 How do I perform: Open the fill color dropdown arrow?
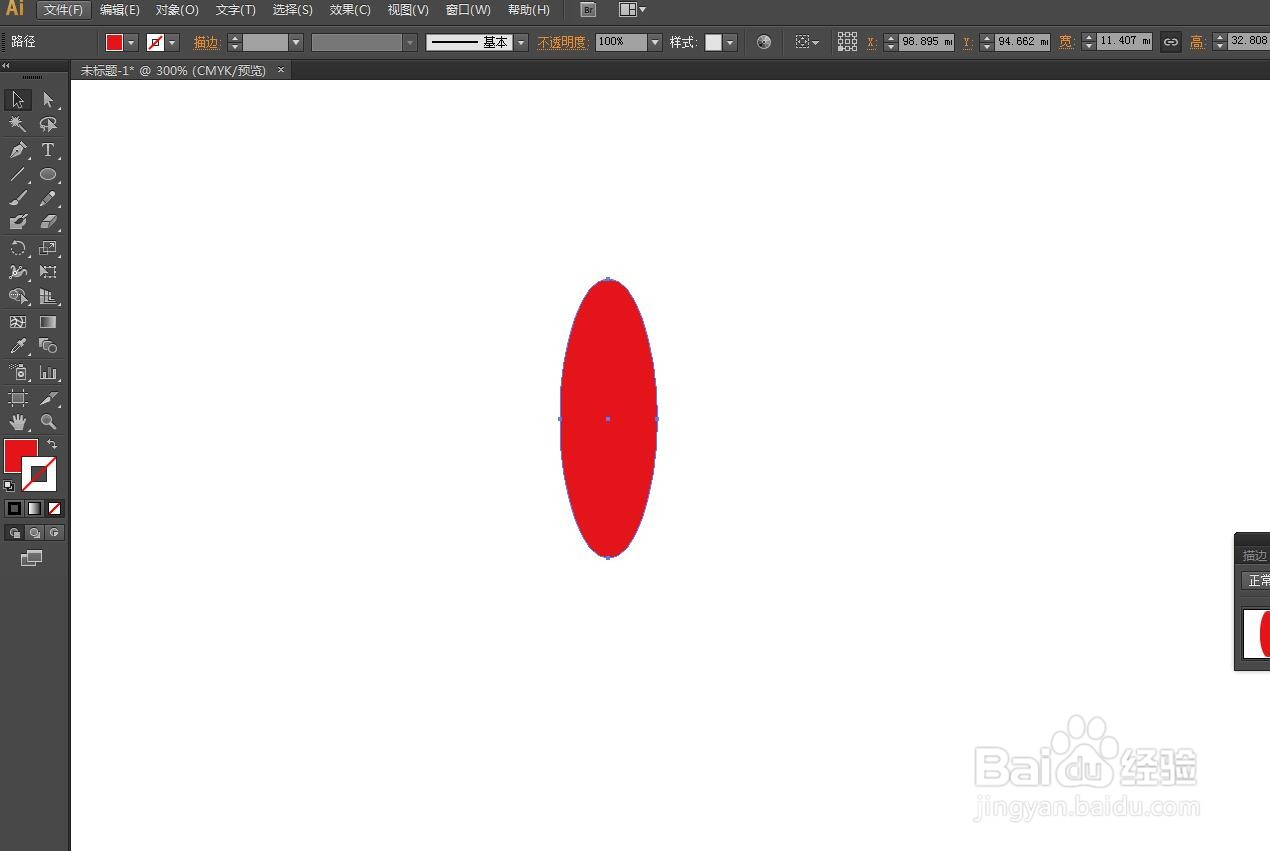[131, 42]
